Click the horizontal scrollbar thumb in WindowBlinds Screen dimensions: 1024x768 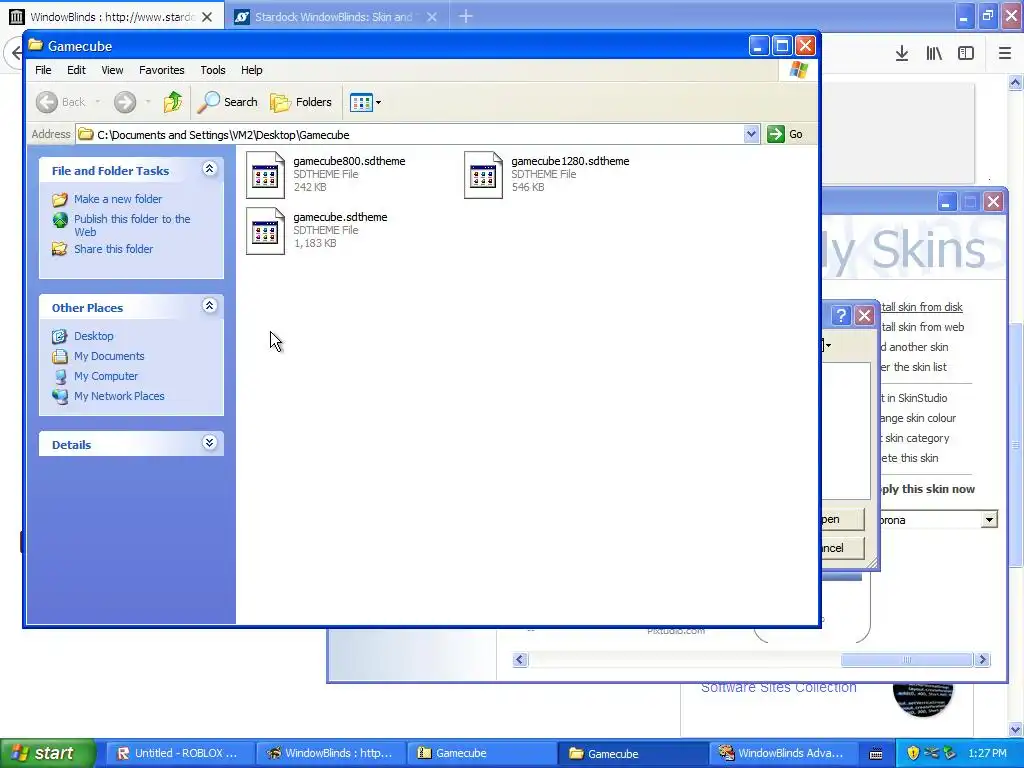907,660
